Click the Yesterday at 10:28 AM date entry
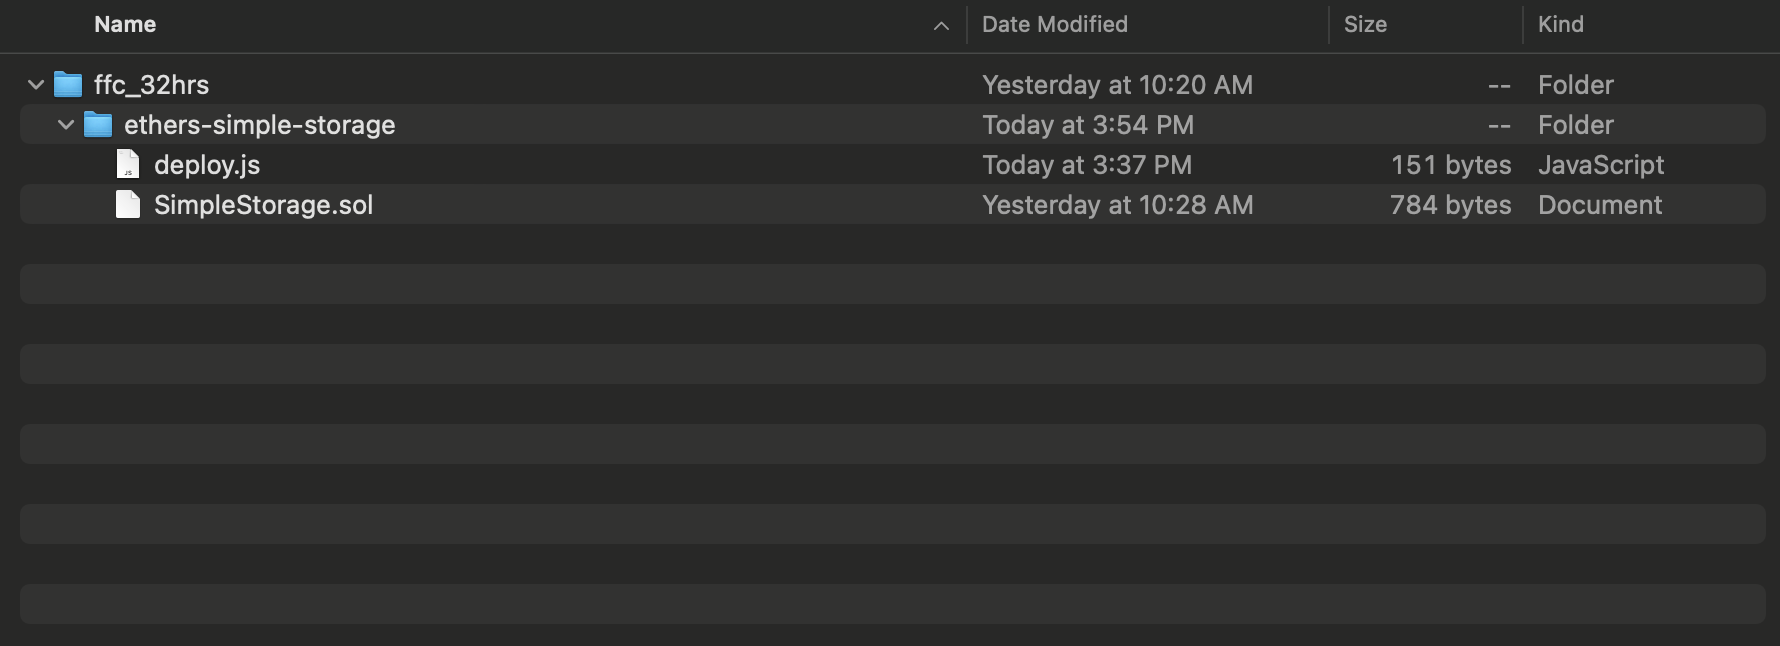 pos(1117,205)
